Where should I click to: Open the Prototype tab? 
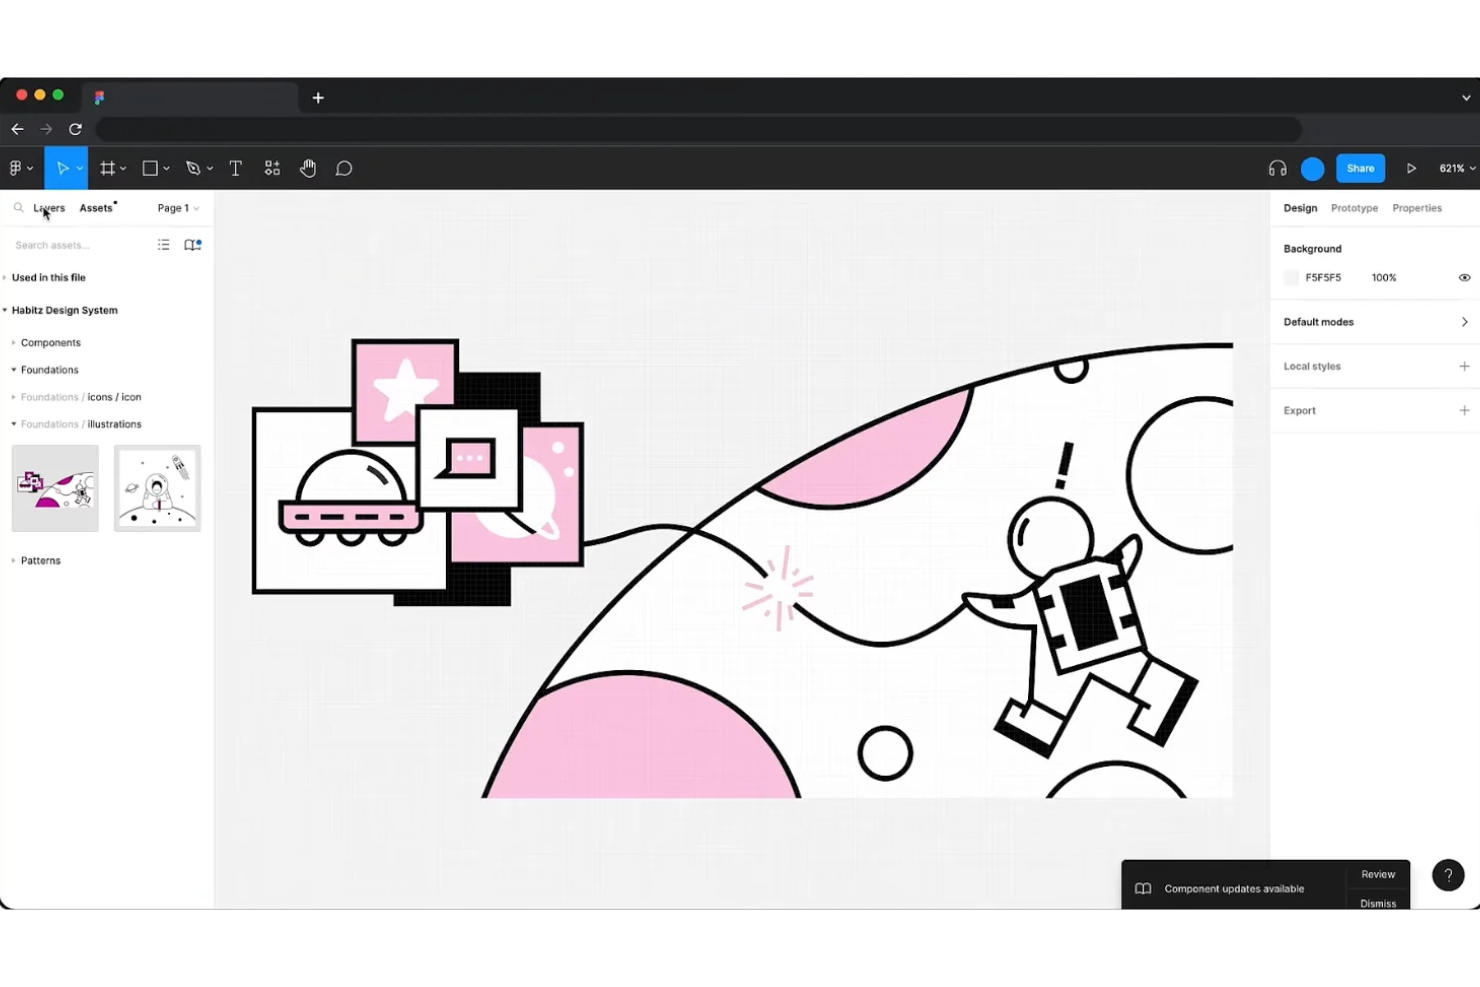point(1354,208)
